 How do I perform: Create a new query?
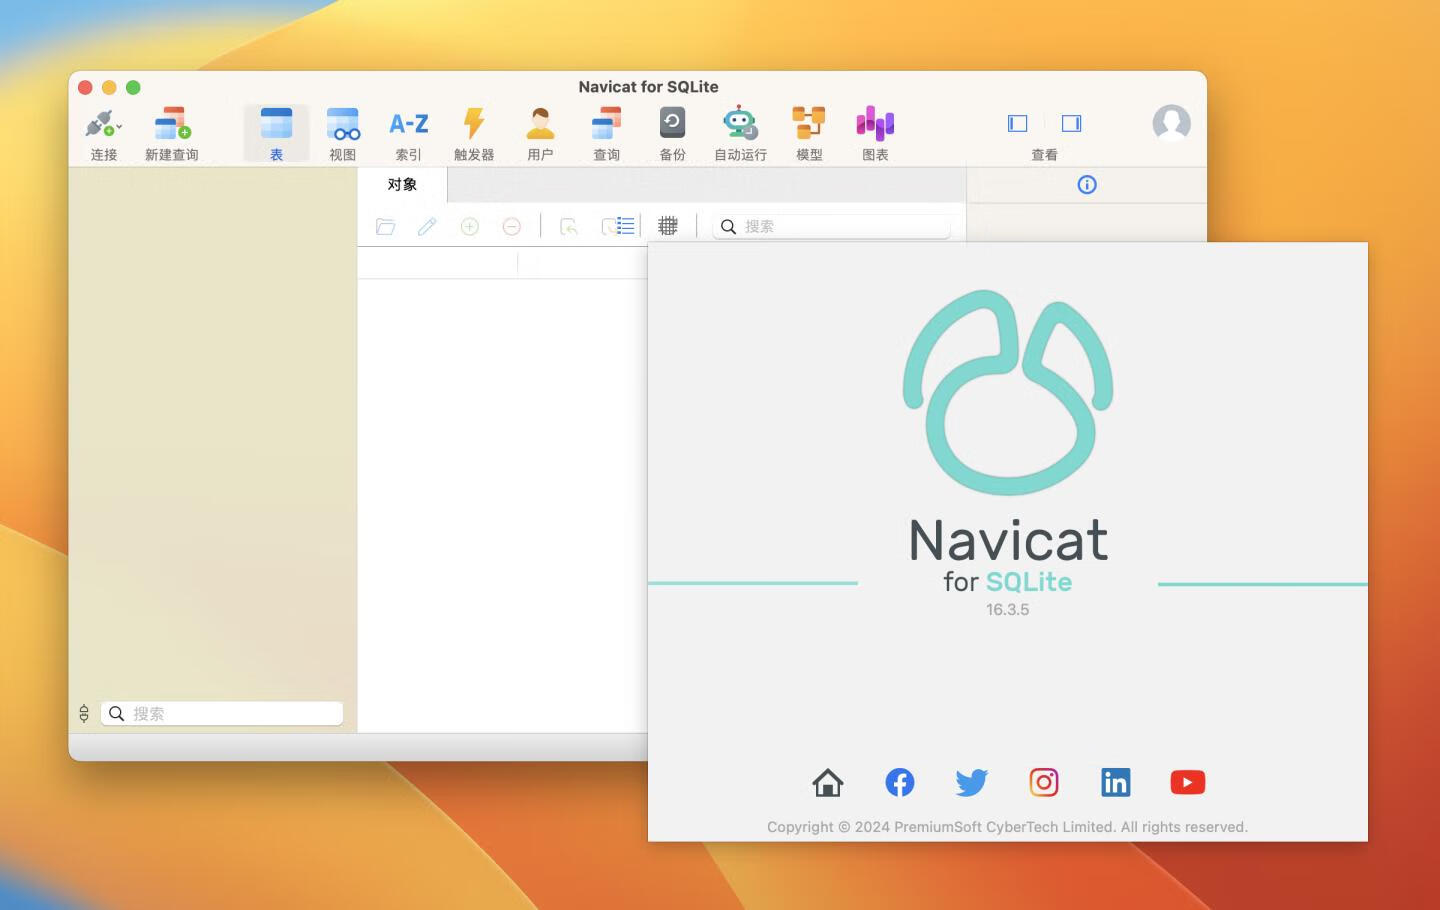tap(172, 131)
